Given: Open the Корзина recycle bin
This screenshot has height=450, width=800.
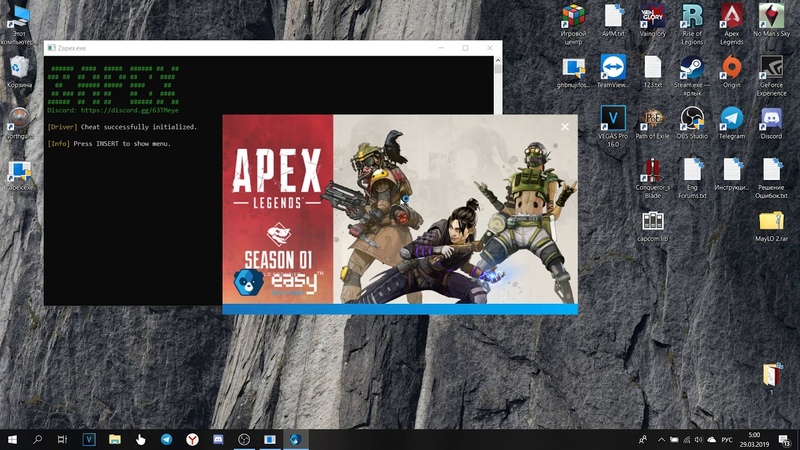Looking at the screenshot, I should tap(19, 72).
